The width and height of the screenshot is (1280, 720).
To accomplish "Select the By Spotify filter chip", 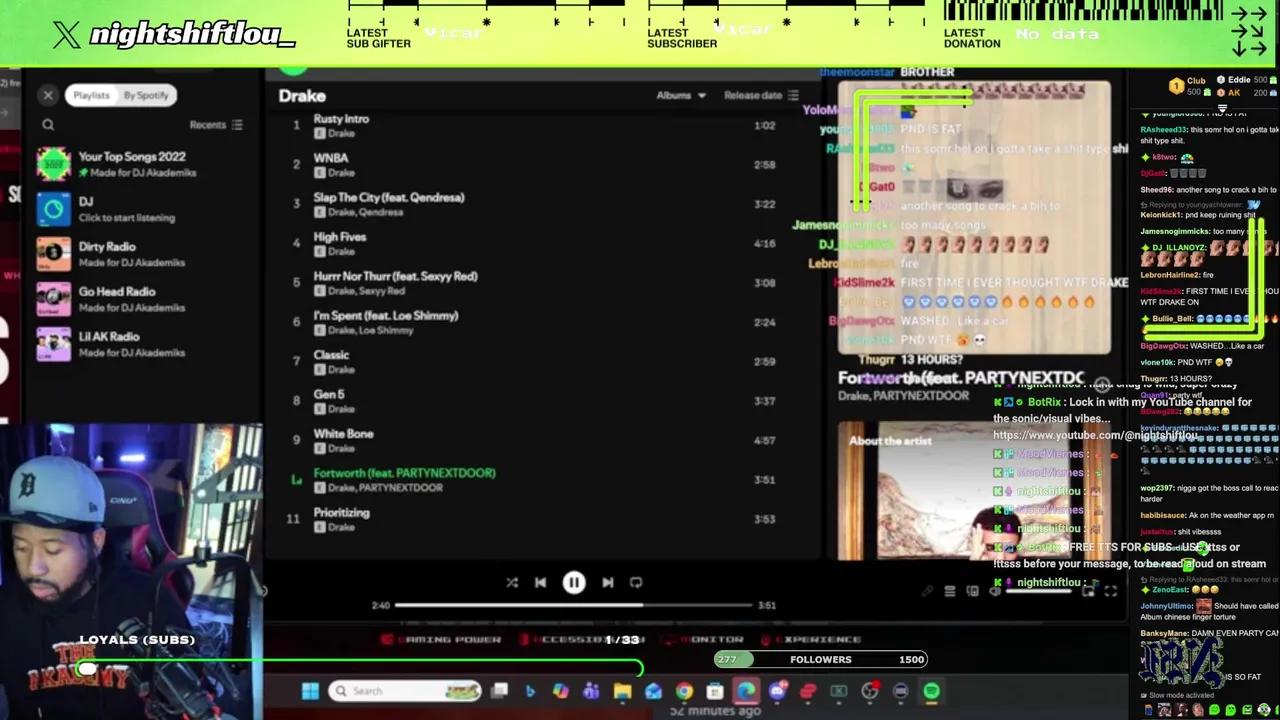I will coord(146,95).
